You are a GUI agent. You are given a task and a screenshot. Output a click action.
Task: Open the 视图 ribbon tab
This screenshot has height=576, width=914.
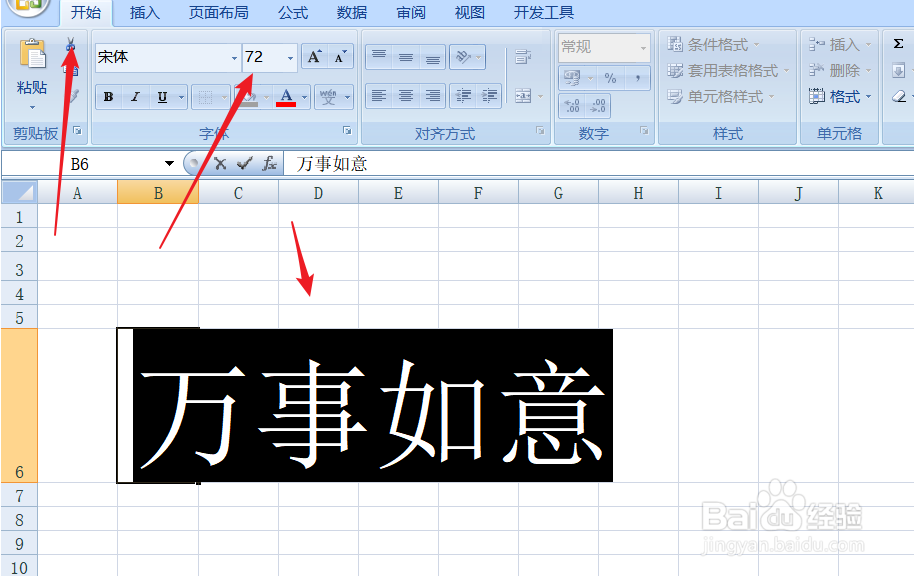[468, 13]
